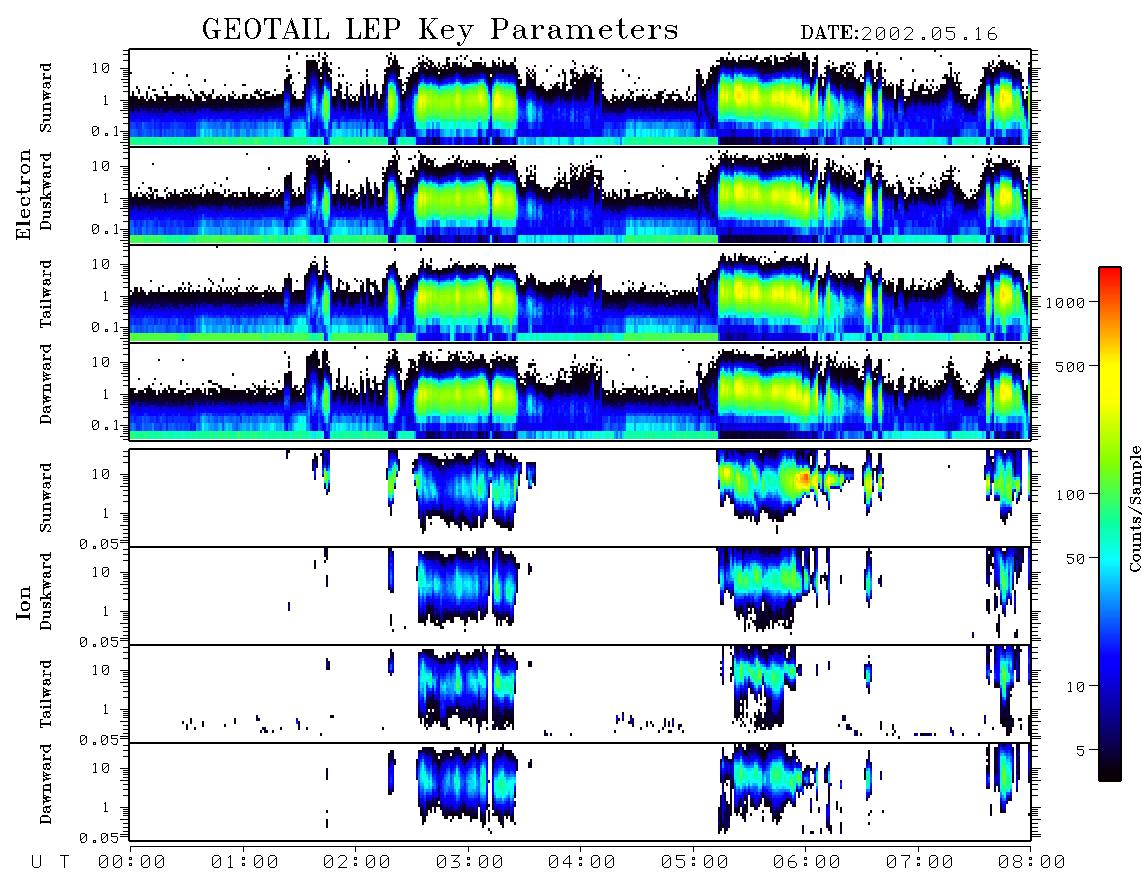Click the DATE:2002.05.16 label
The height and width of the screenshot is (880, 1142).
899,34
